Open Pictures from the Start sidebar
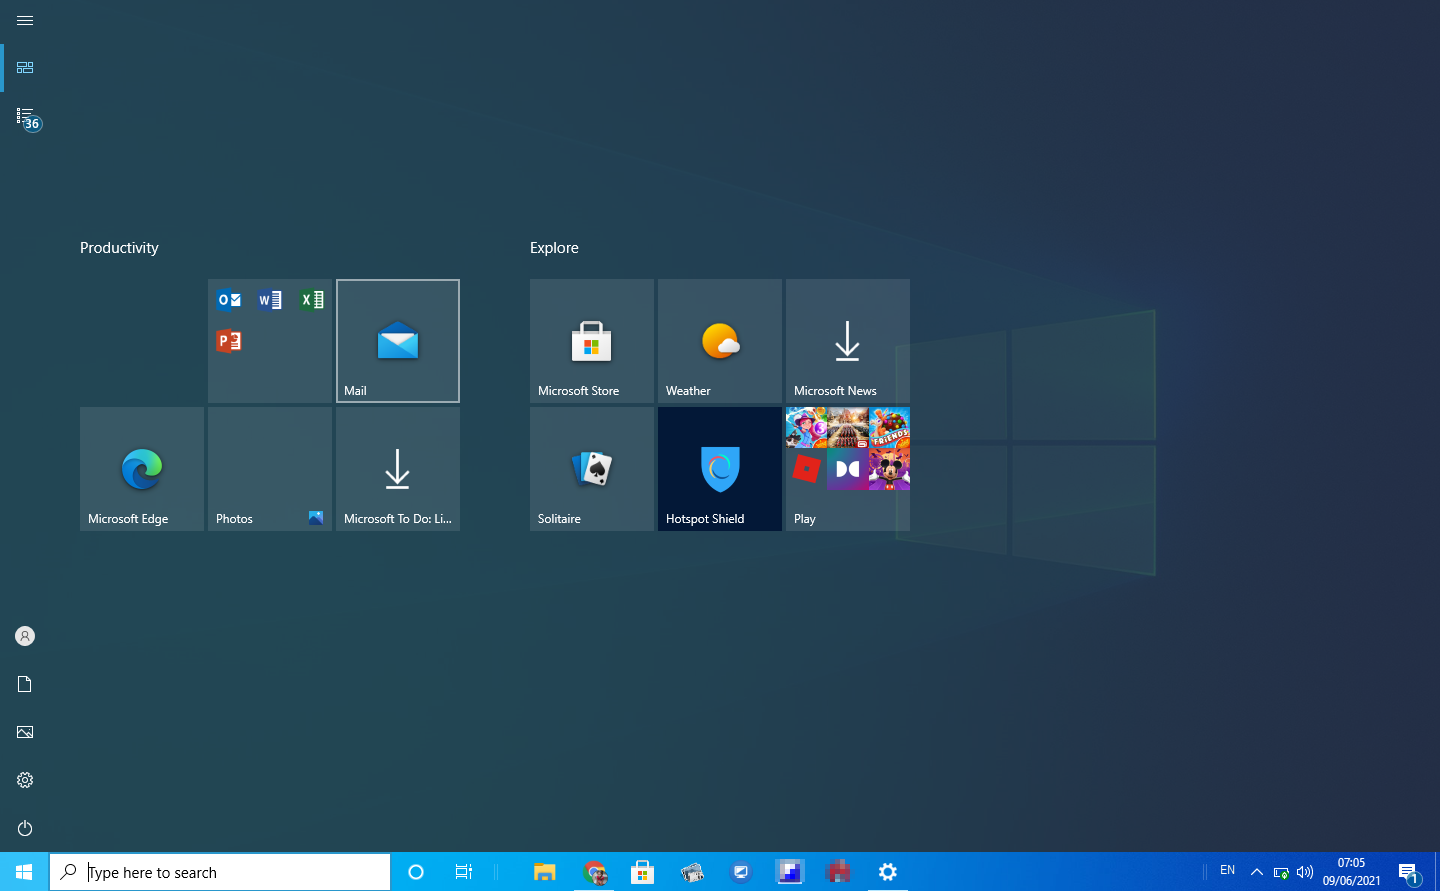The height and width of the screenshot is (891, 1440). (25, 732)
